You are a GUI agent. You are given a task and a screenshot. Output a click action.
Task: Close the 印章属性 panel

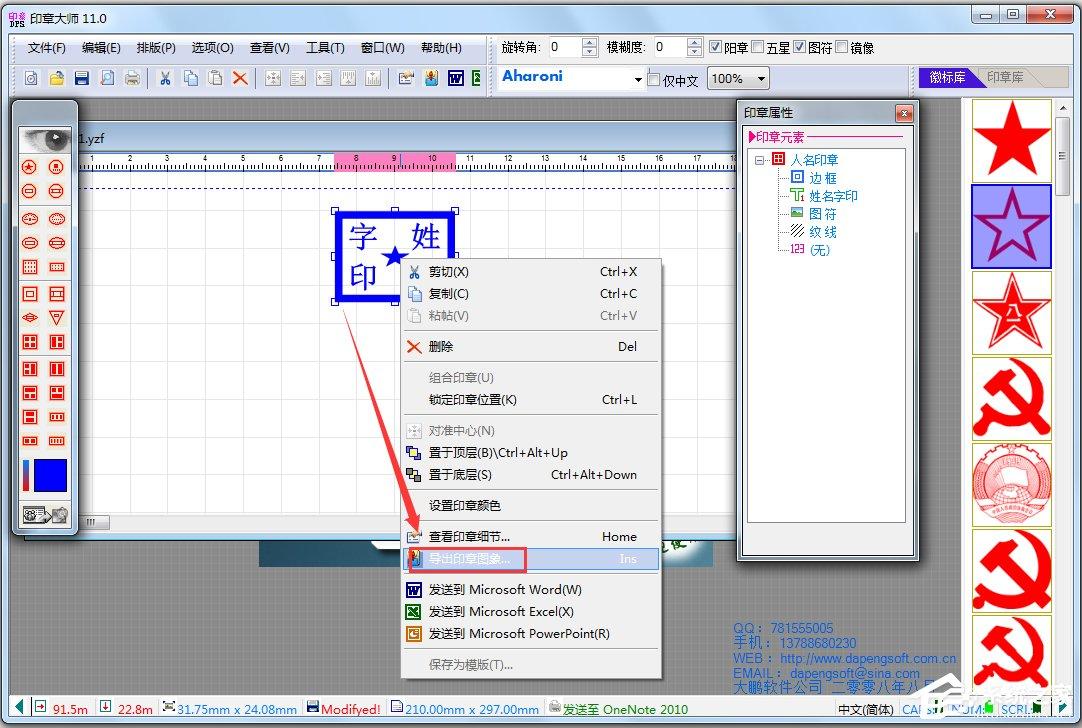coord(904,113)
